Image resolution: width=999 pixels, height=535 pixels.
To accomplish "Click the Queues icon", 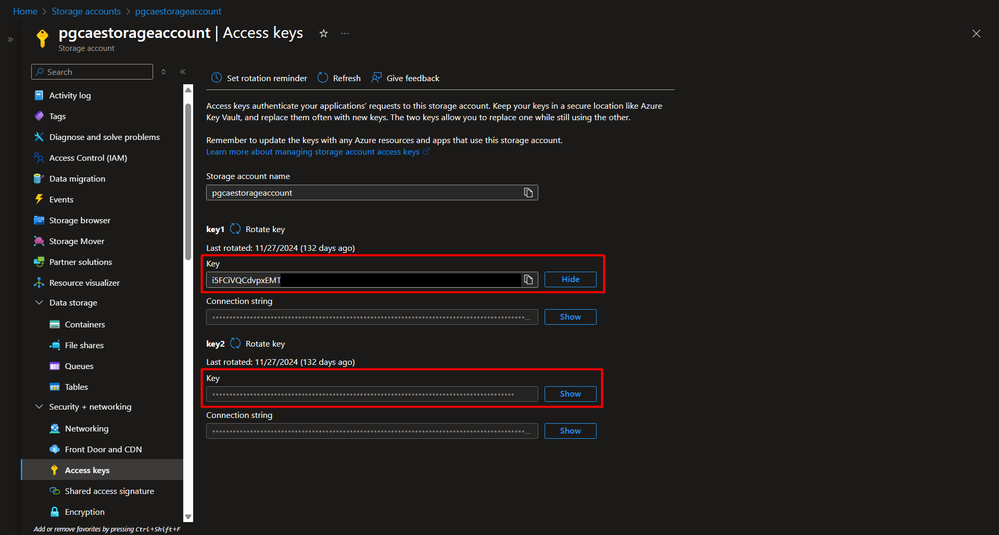I will pyautogui.click(x=54, y=366).
